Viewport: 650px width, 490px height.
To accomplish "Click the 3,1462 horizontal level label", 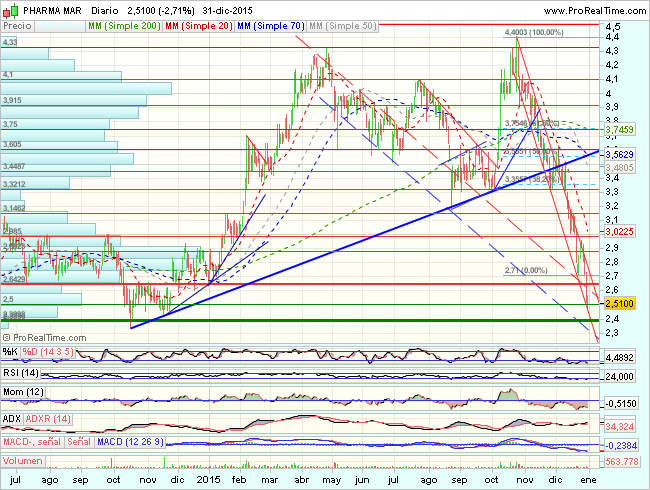I will 14,208.
